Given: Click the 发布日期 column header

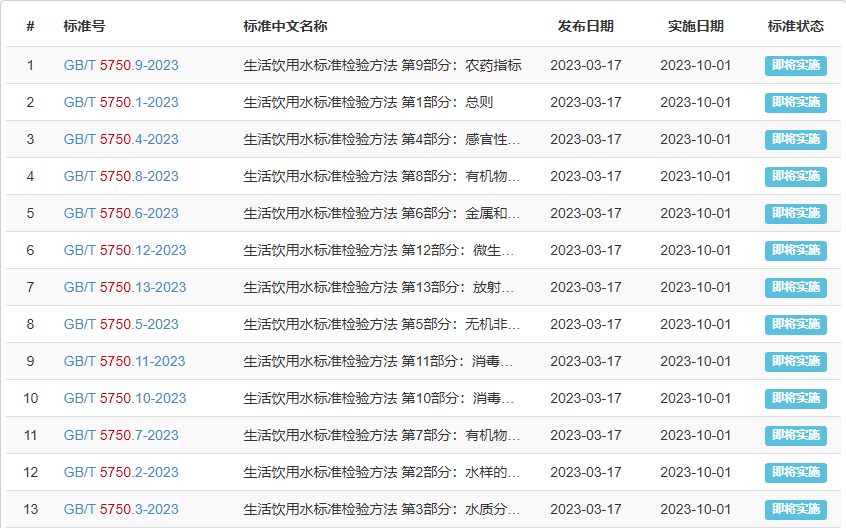Looking at the screenshot, I should [585, 26].
